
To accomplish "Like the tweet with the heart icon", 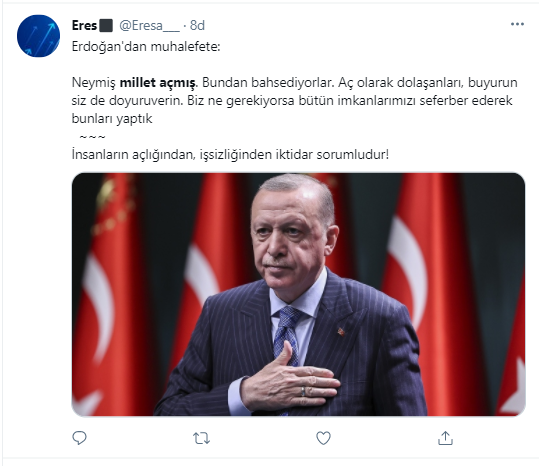I will 323,438.
